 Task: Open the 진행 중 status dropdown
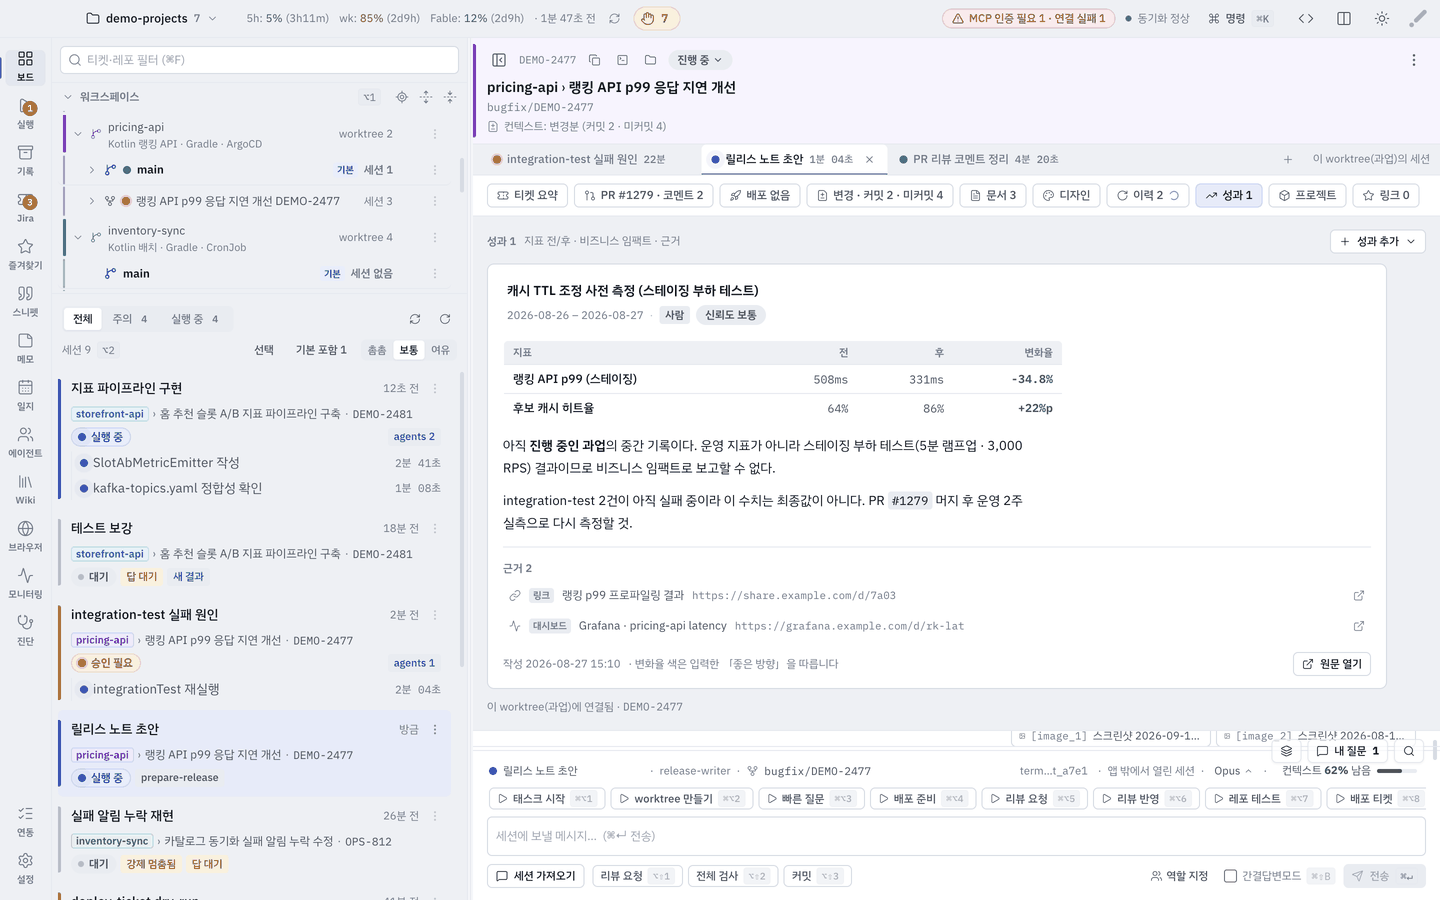[x=699, y=60]
